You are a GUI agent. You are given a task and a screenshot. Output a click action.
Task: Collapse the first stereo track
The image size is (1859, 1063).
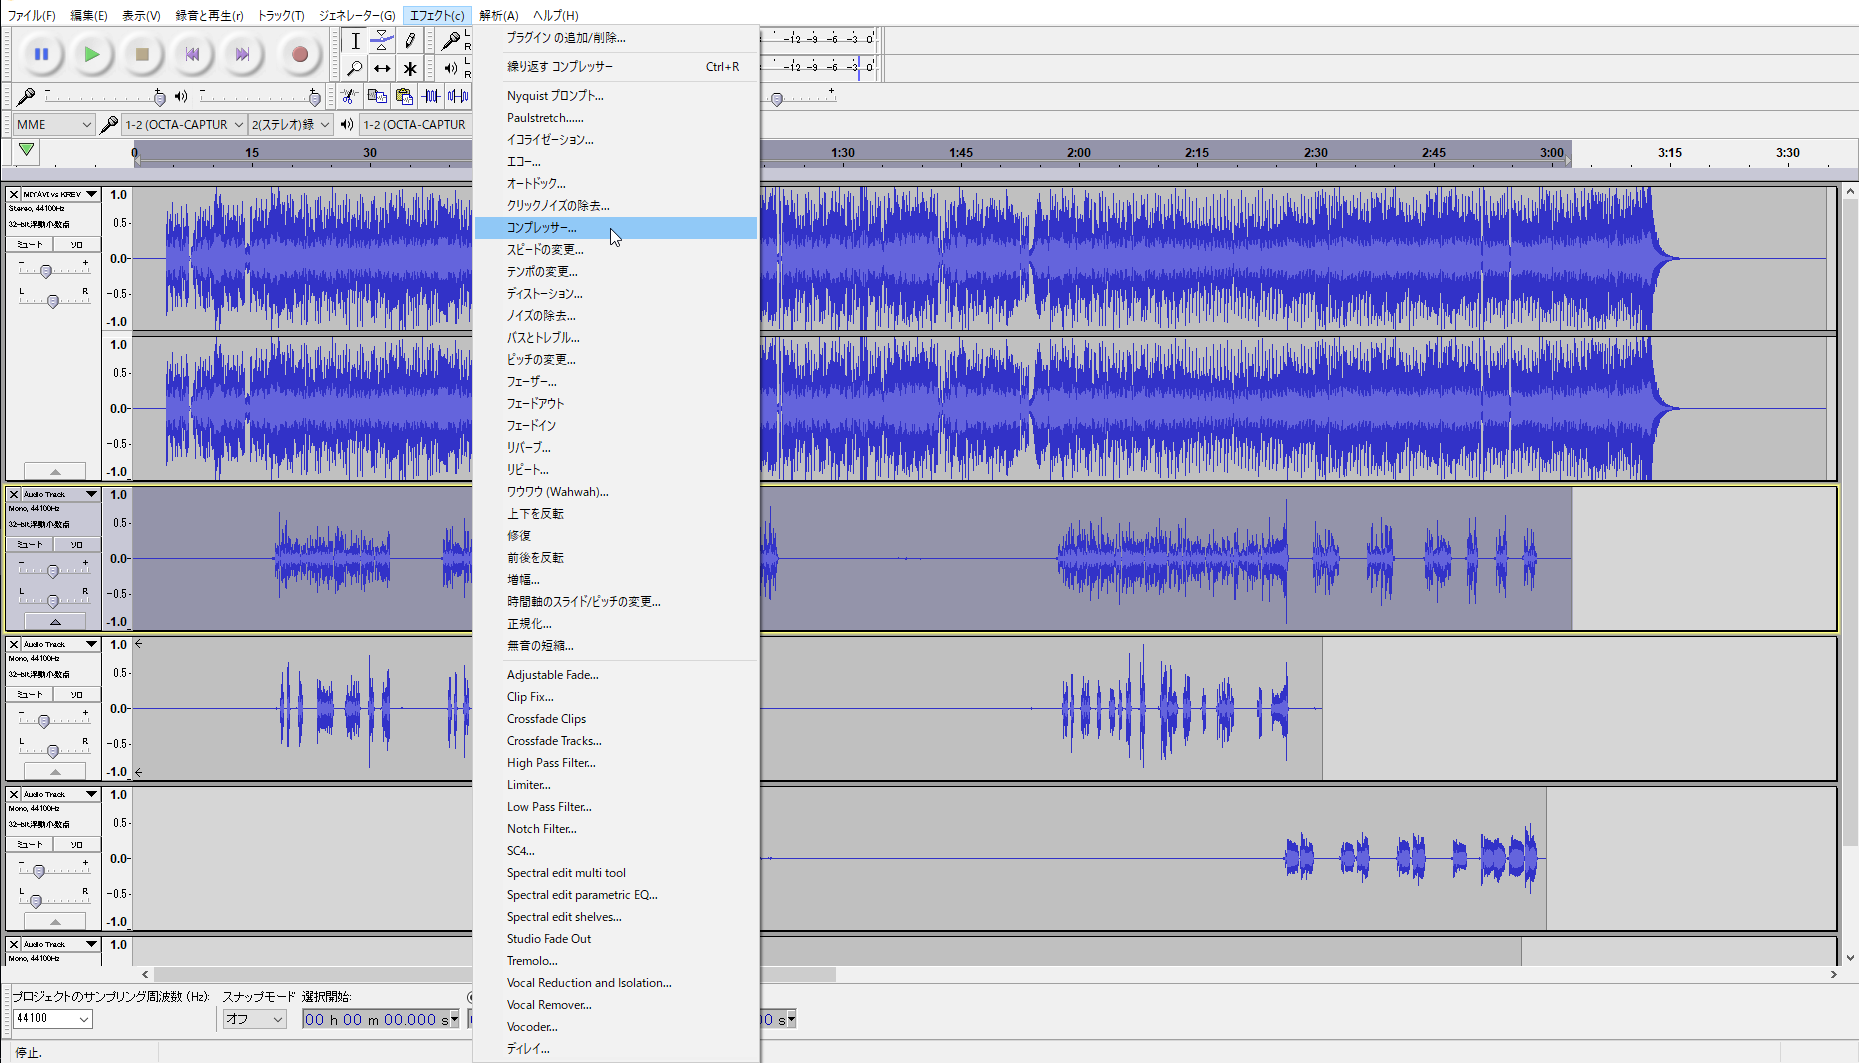pos(55,471)
